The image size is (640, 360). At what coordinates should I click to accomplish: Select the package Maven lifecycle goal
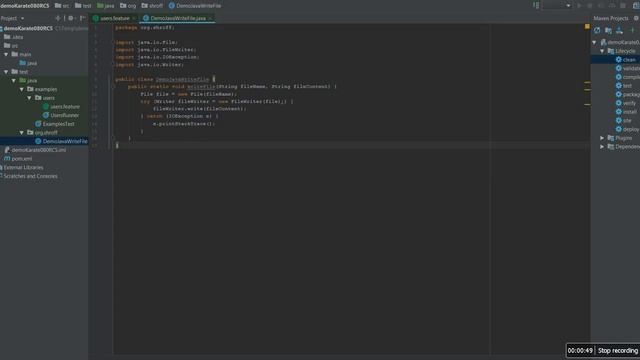(629, 94)
